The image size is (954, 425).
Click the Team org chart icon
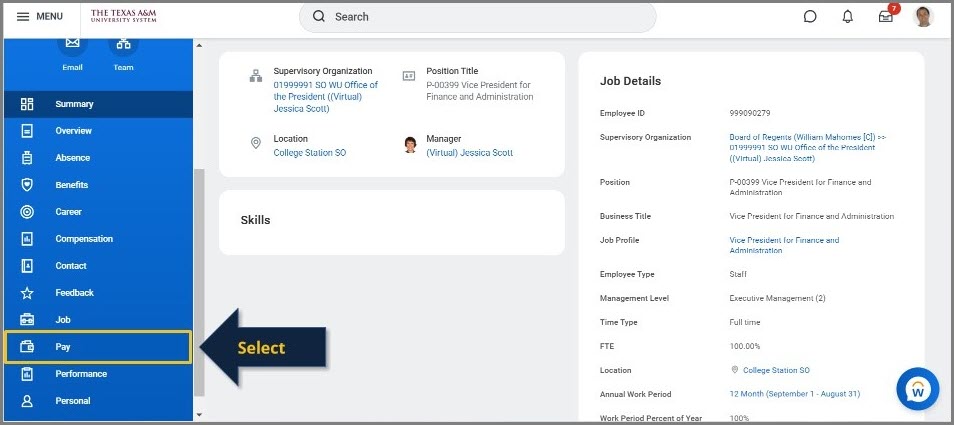(x=123, y=45)
